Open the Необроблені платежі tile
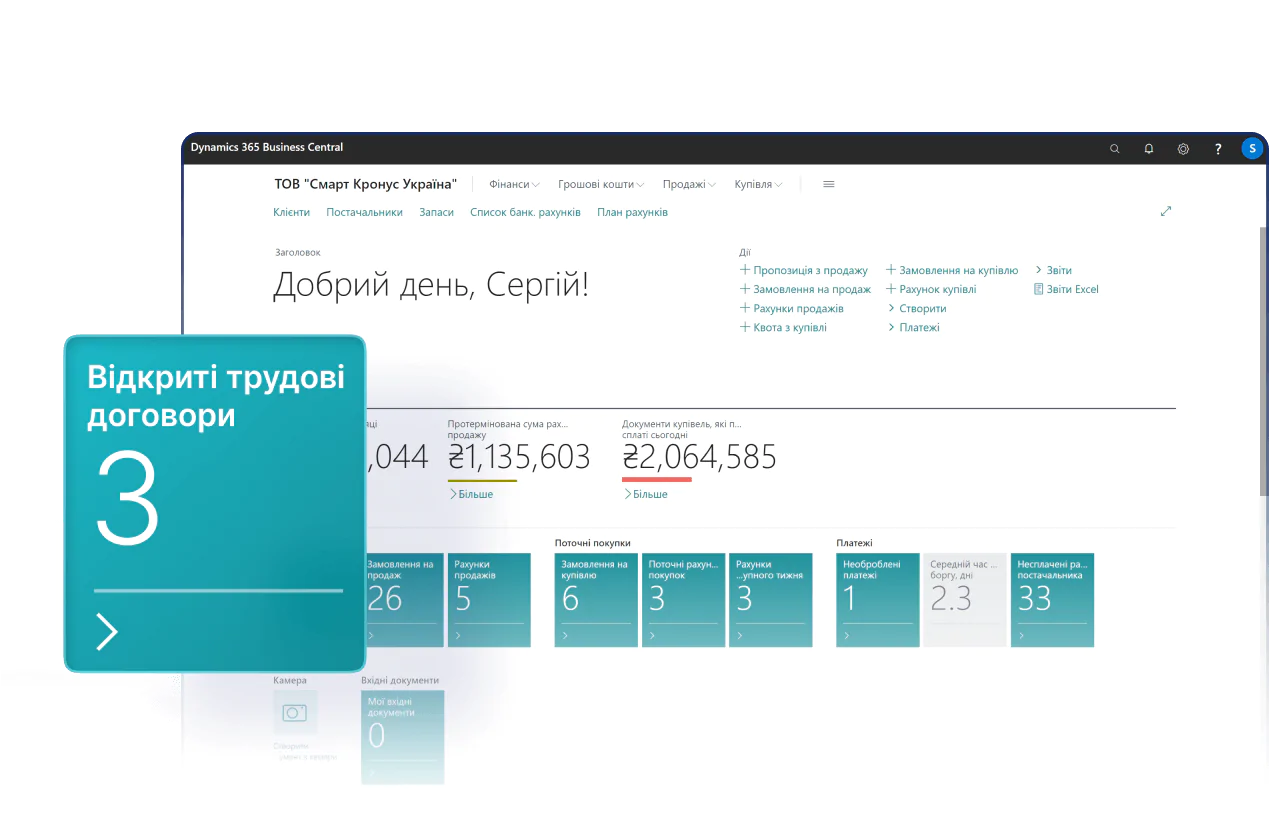The height and width of the screenshot is (816, 1269). tap(877, 599)
